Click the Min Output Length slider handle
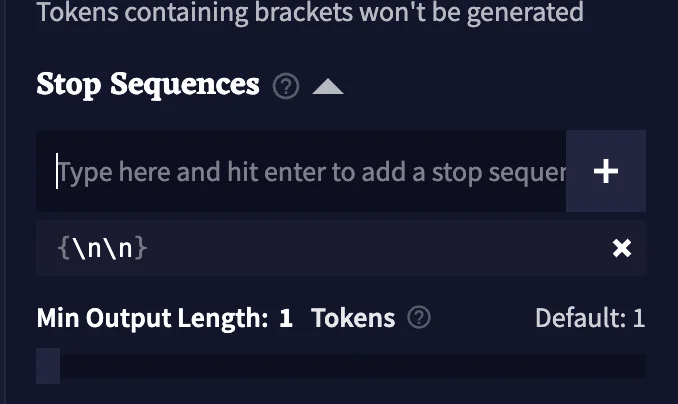 [48, 366]
